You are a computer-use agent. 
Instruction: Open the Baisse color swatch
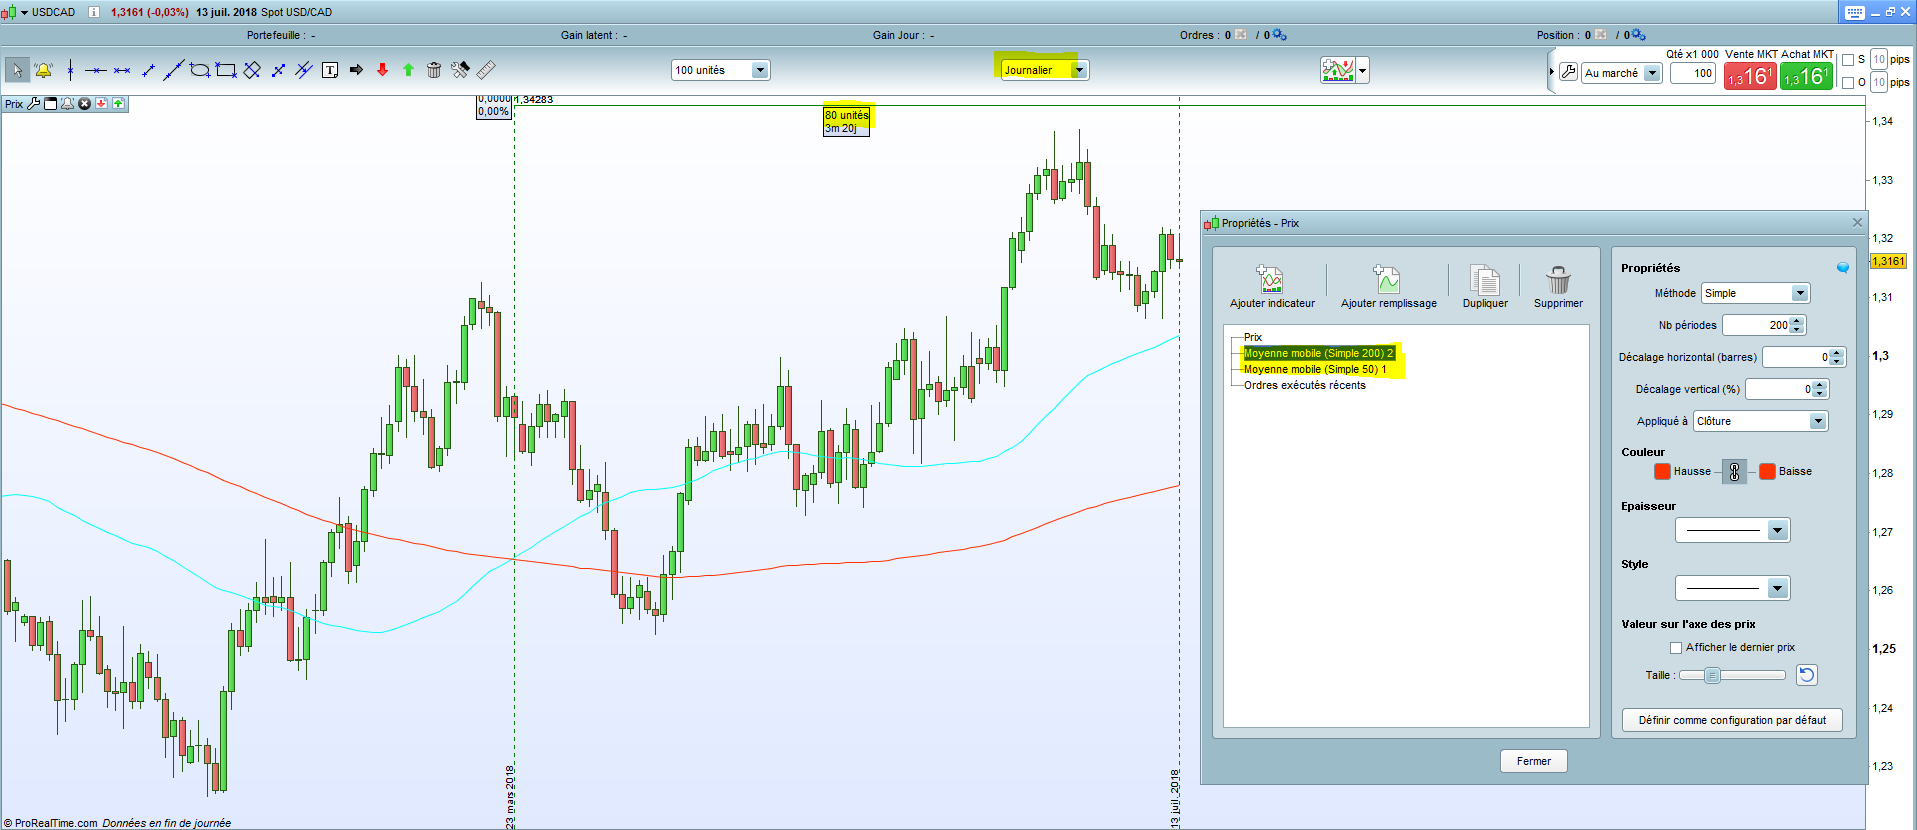click(1767, 472)
